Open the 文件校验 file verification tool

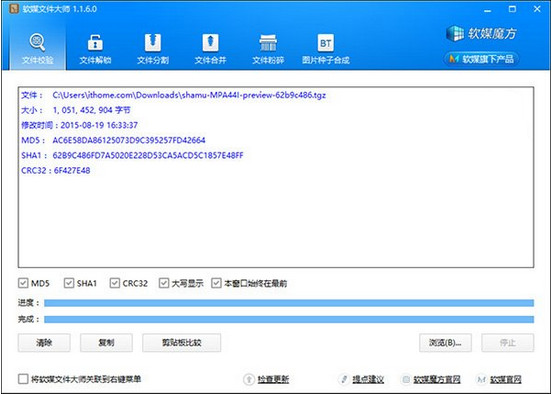(37, 48)
